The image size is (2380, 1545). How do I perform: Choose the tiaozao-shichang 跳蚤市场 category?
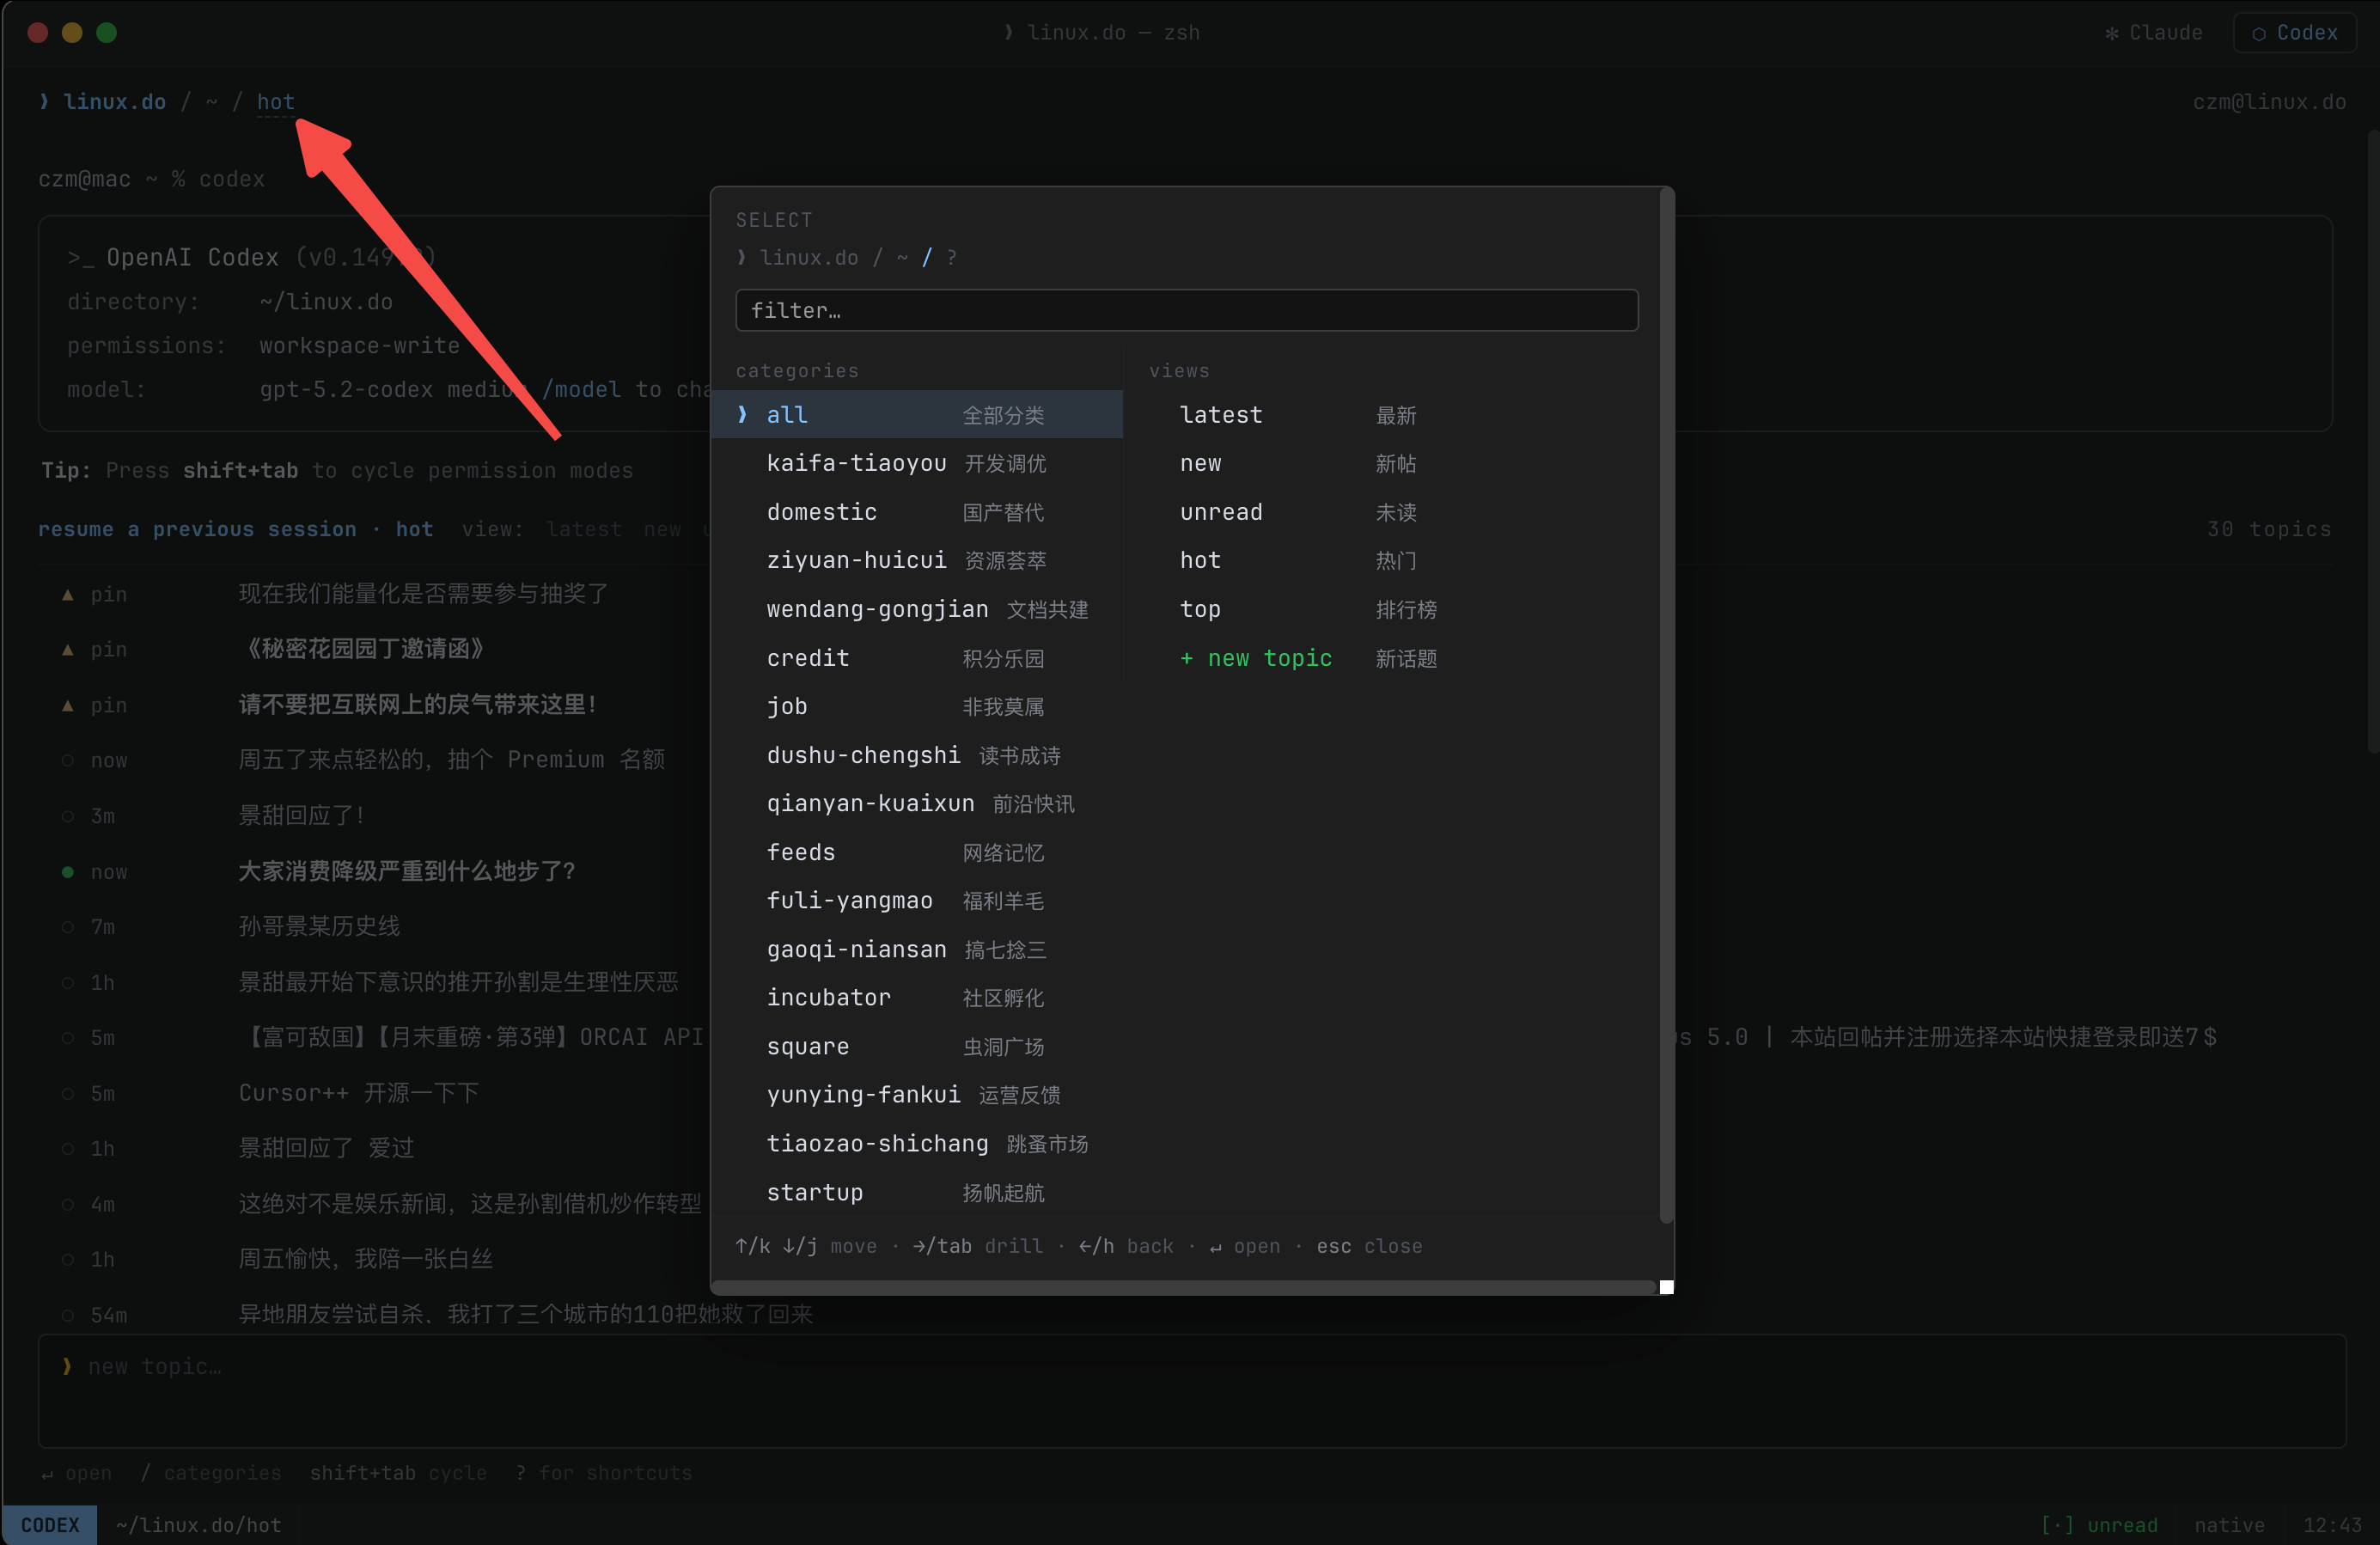point(917,1143)
